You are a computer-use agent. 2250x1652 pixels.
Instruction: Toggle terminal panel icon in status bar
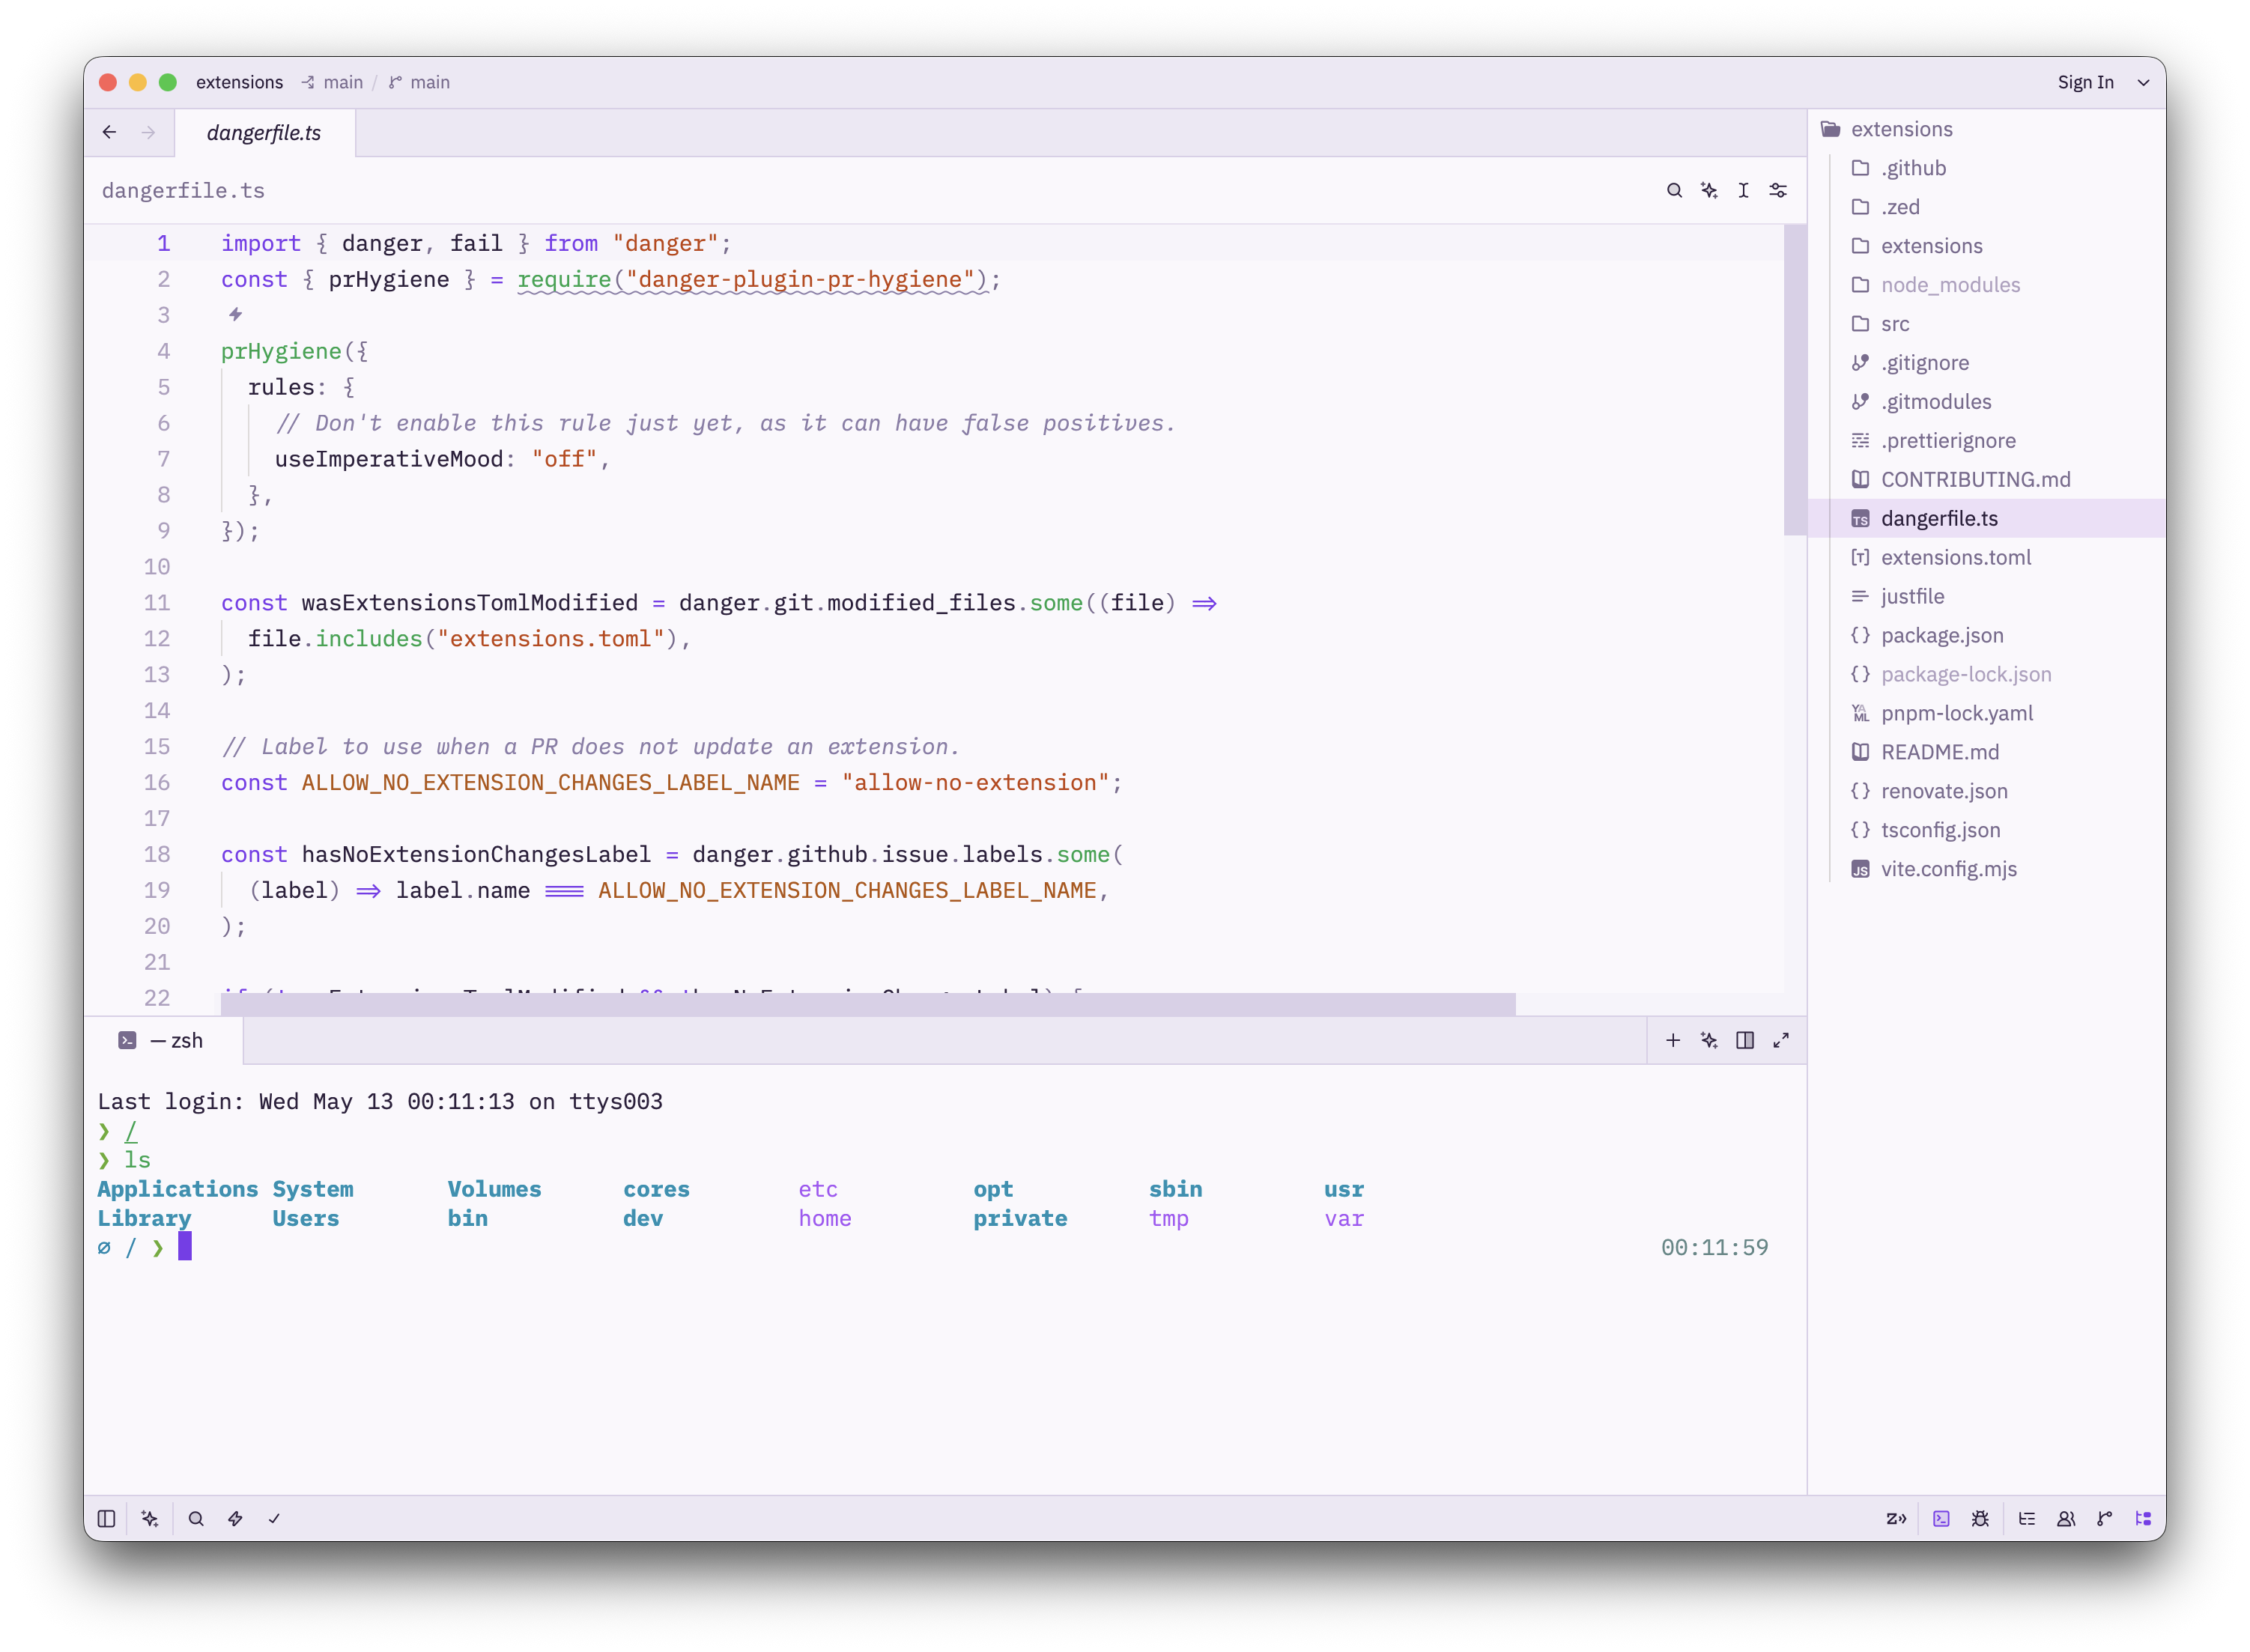[x=1941, y=1518]
